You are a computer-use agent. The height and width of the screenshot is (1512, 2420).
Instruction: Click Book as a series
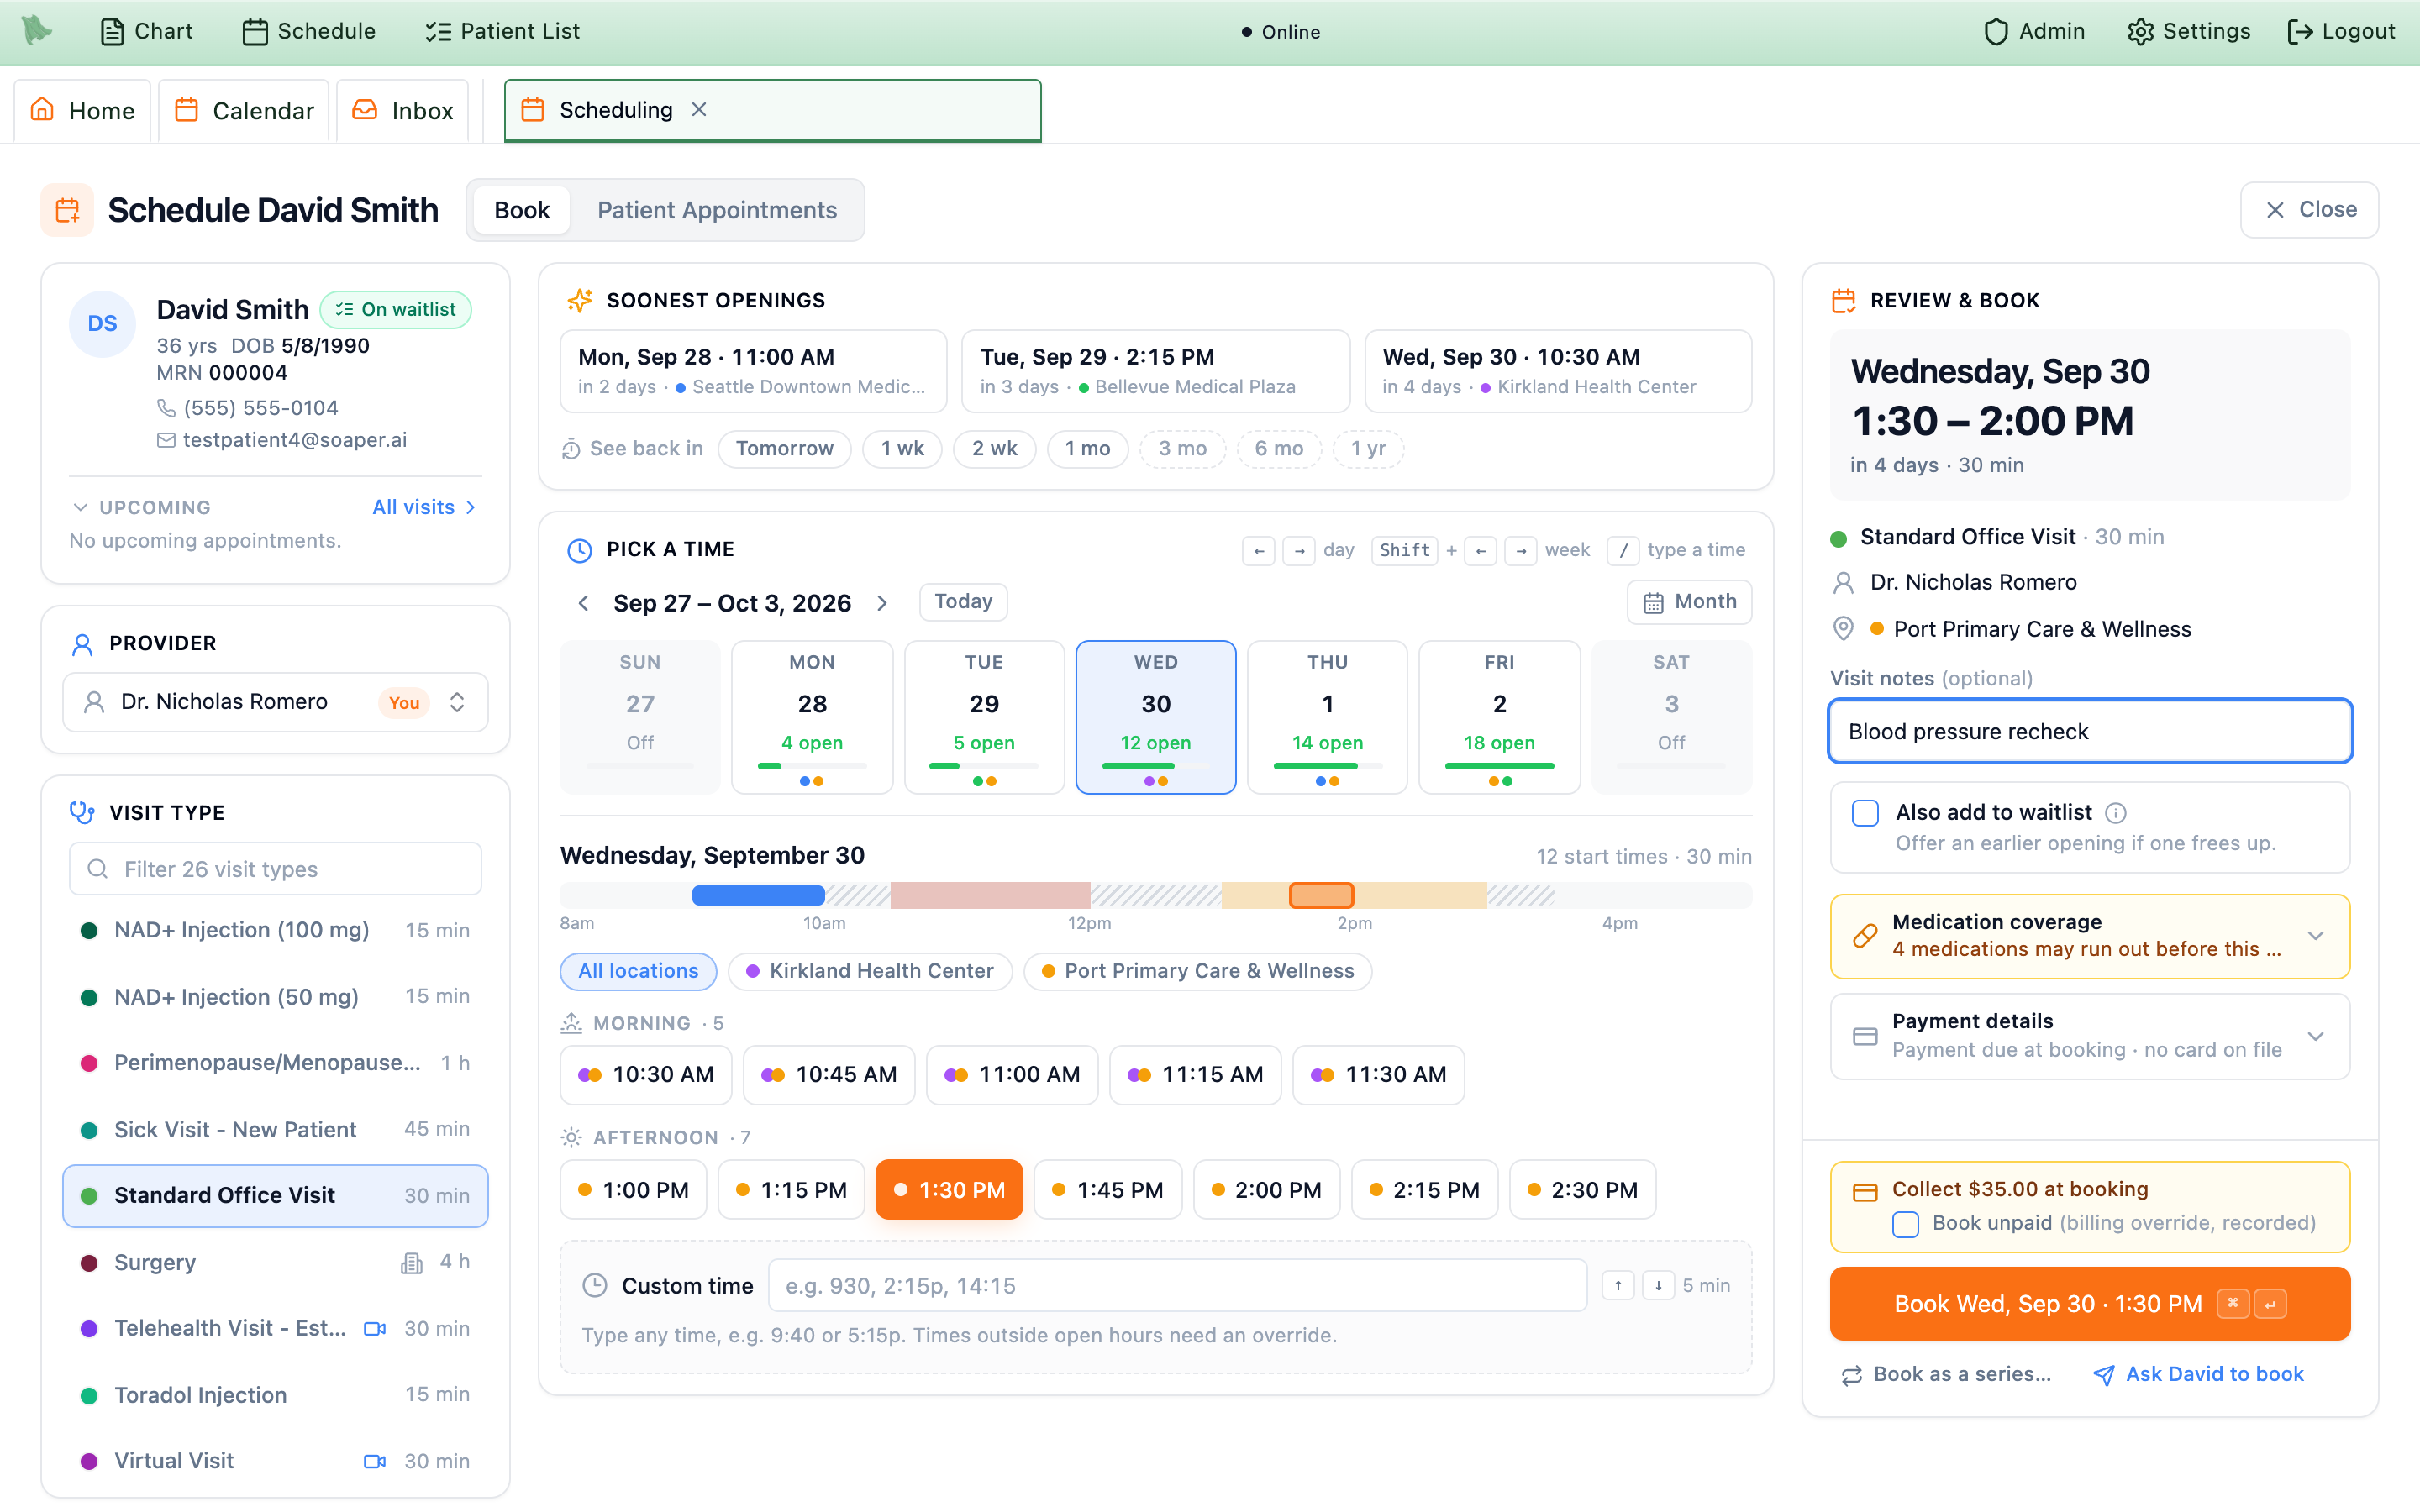pos(1946,1375)
